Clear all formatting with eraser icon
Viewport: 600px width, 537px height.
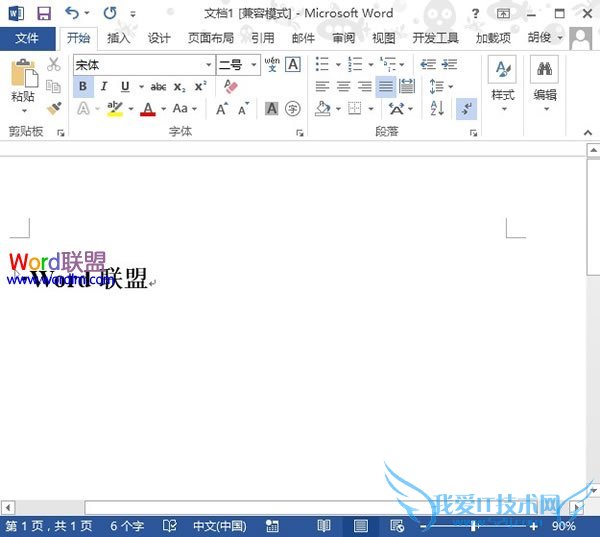(x=231, y=87)
